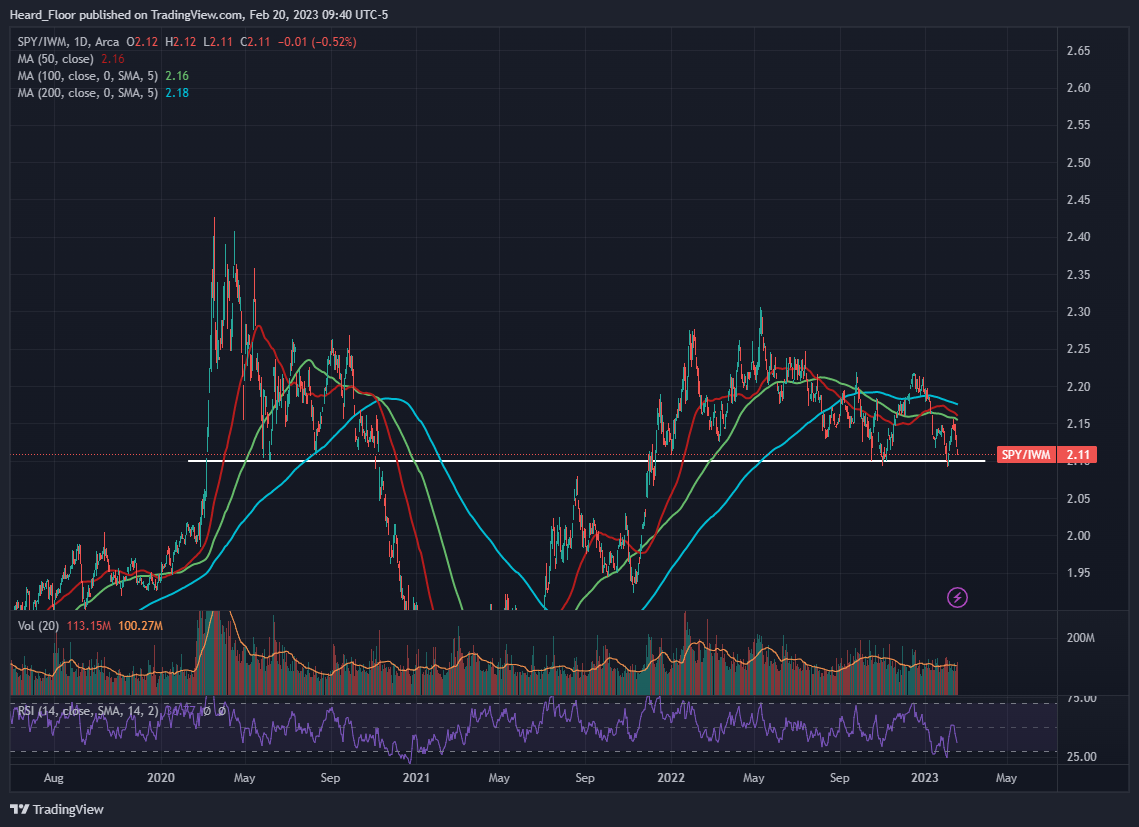1139x827 pixels.
Task: Click the 200M volume axis label
Action: 1080,638
